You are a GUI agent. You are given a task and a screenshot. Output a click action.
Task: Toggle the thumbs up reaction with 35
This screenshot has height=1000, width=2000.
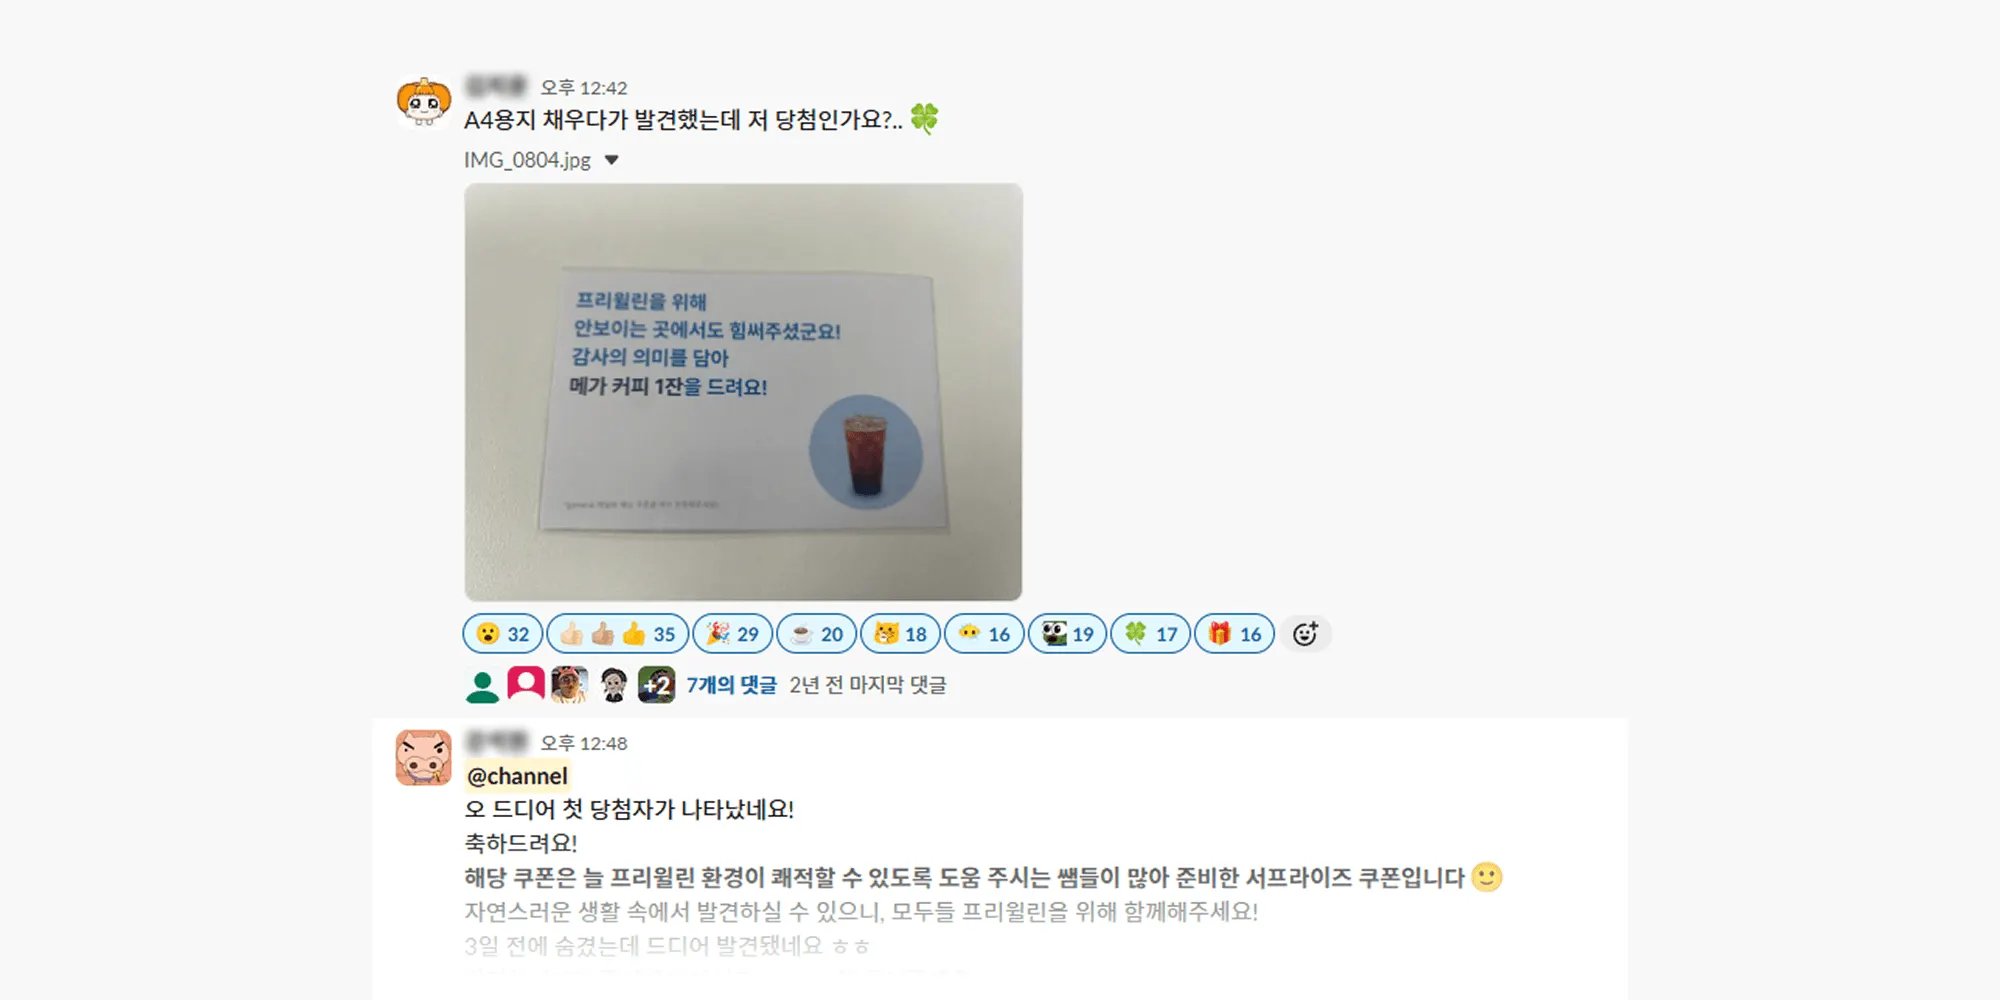(617, 634)
